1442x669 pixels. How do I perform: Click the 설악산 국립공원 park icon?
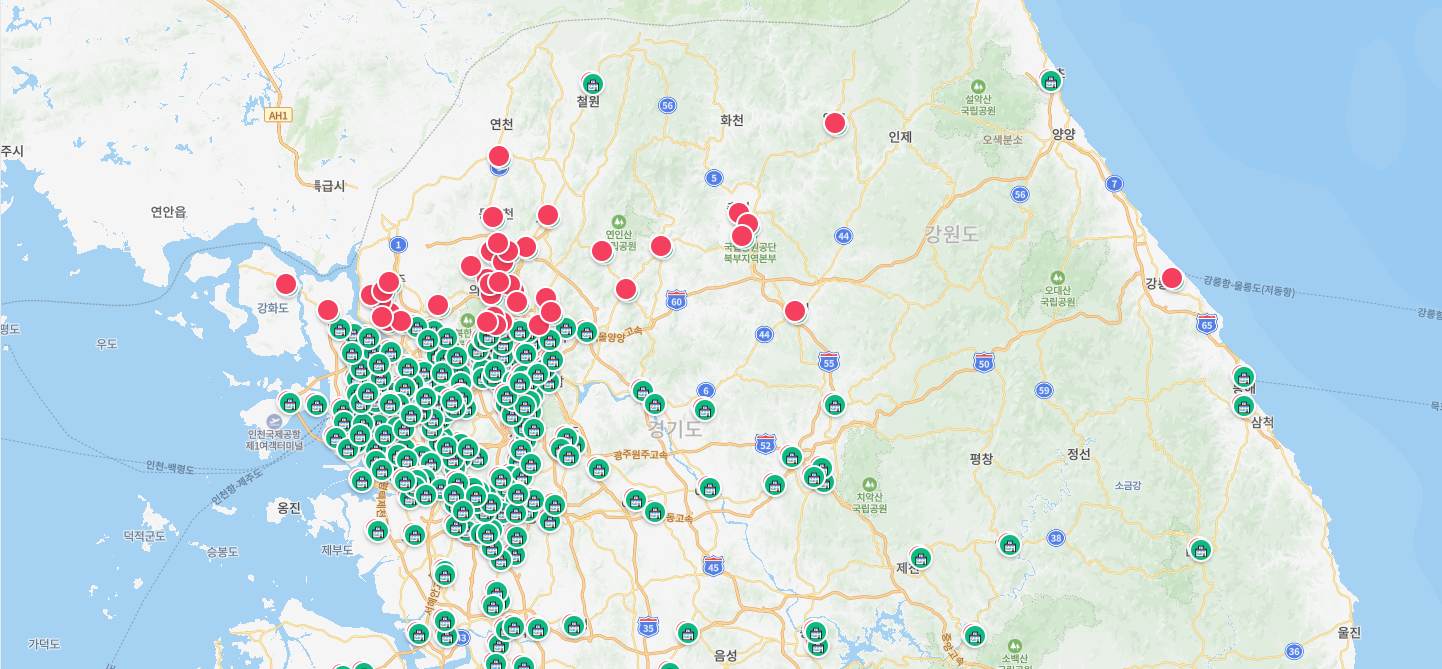(977, 86)
